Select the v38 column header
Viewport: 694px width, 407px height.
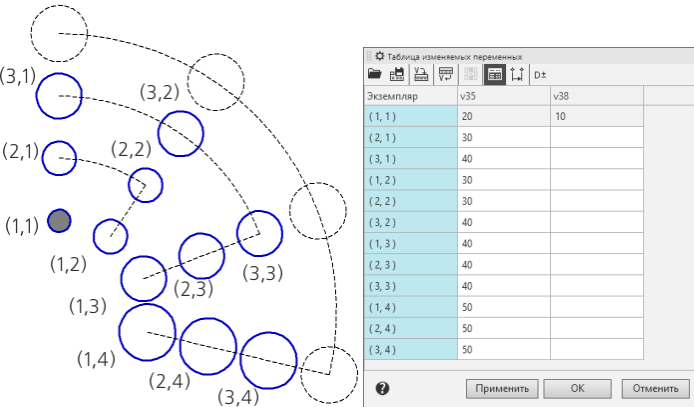pyautogui.click(x=596, y=97)
